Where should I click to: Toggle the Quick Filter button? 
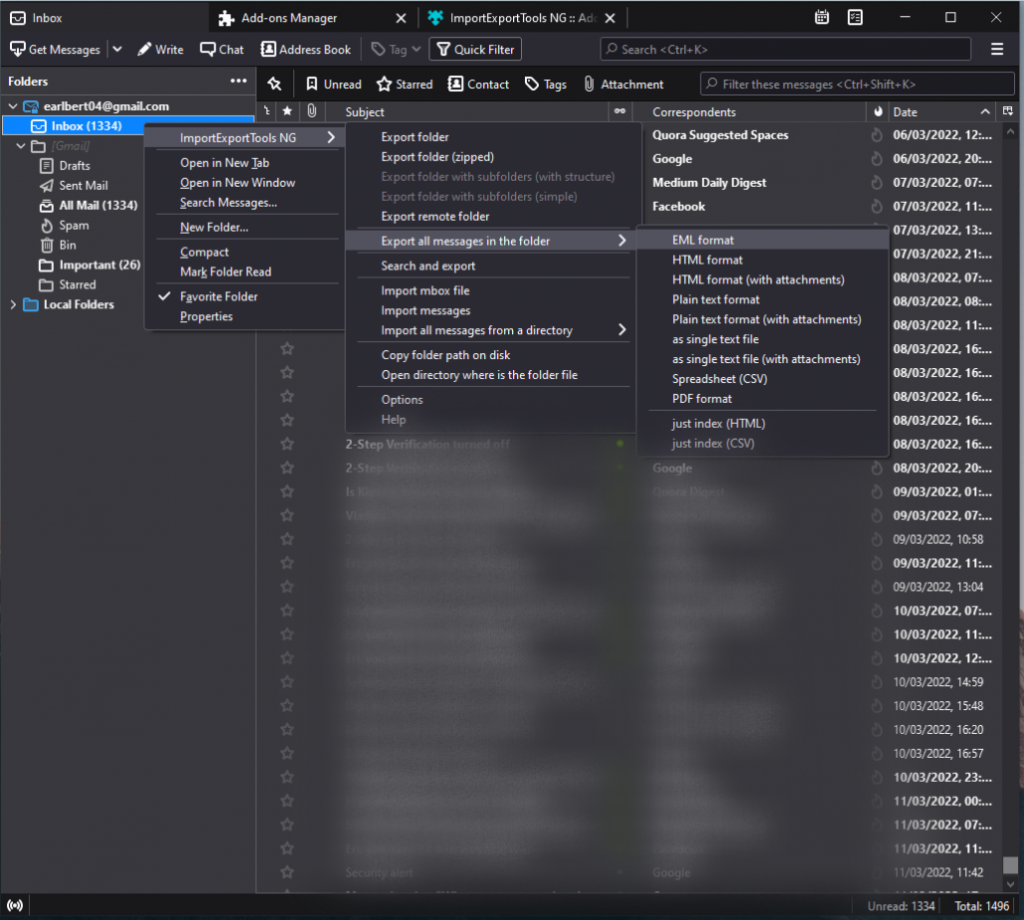pyautogui.click(x=475, y=50)
